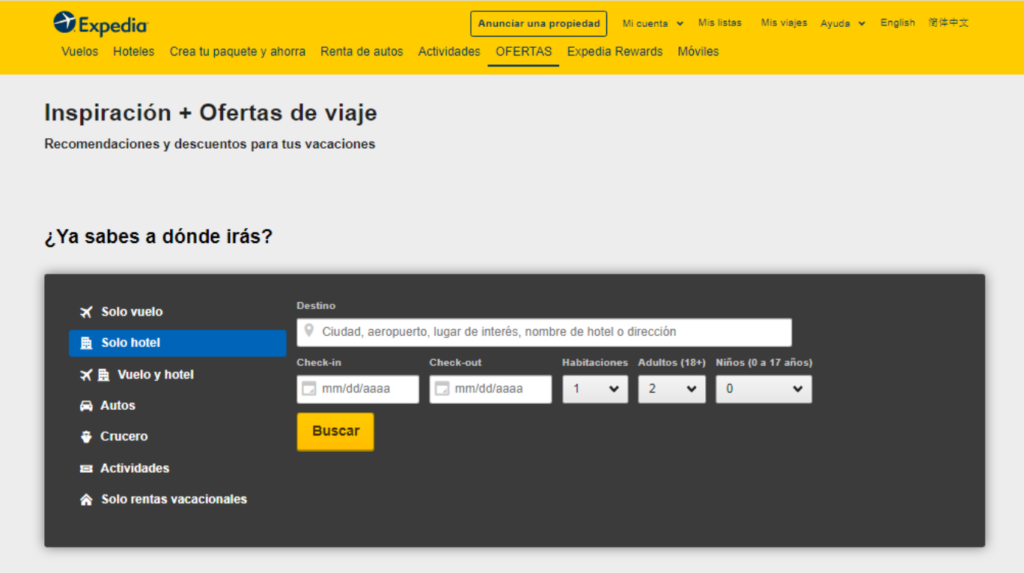Open the Actividades navigation tab

coord(449,52)
